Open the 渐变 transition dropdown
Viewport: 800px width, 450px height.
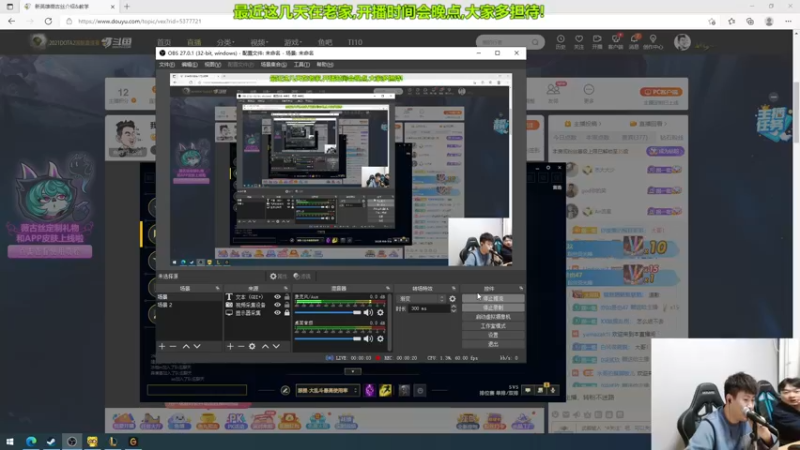coord(421,298)
